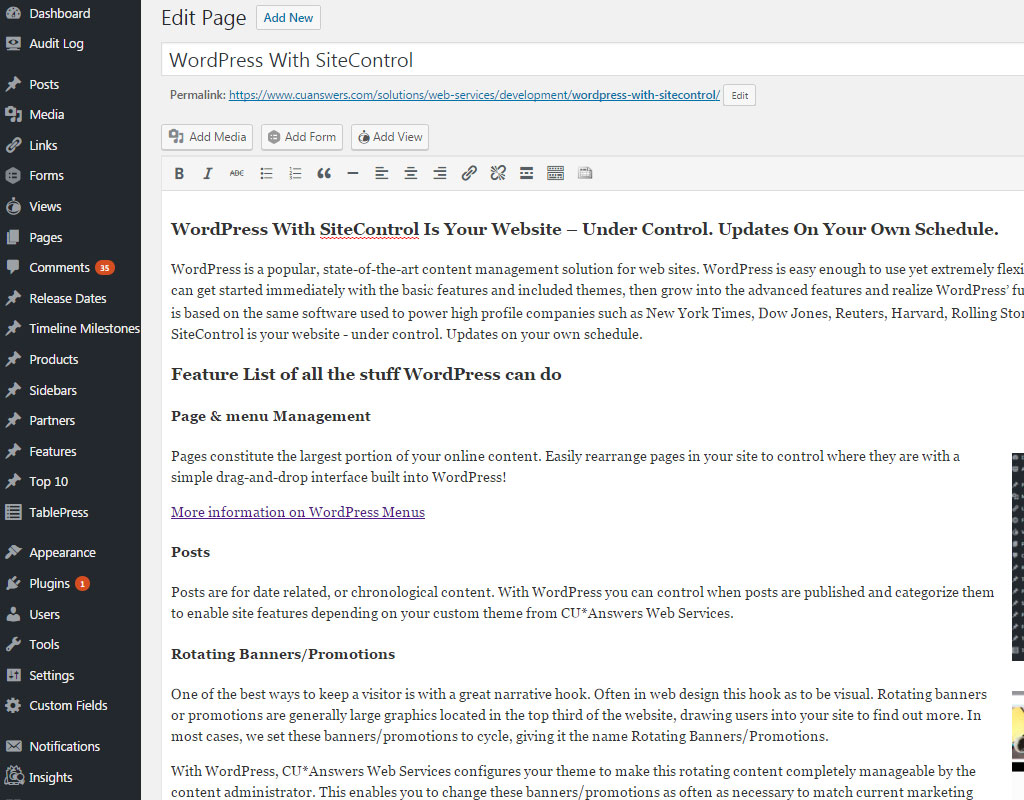1024x800 pixels.
Task: Center align the text
Action: pos(410,174)
